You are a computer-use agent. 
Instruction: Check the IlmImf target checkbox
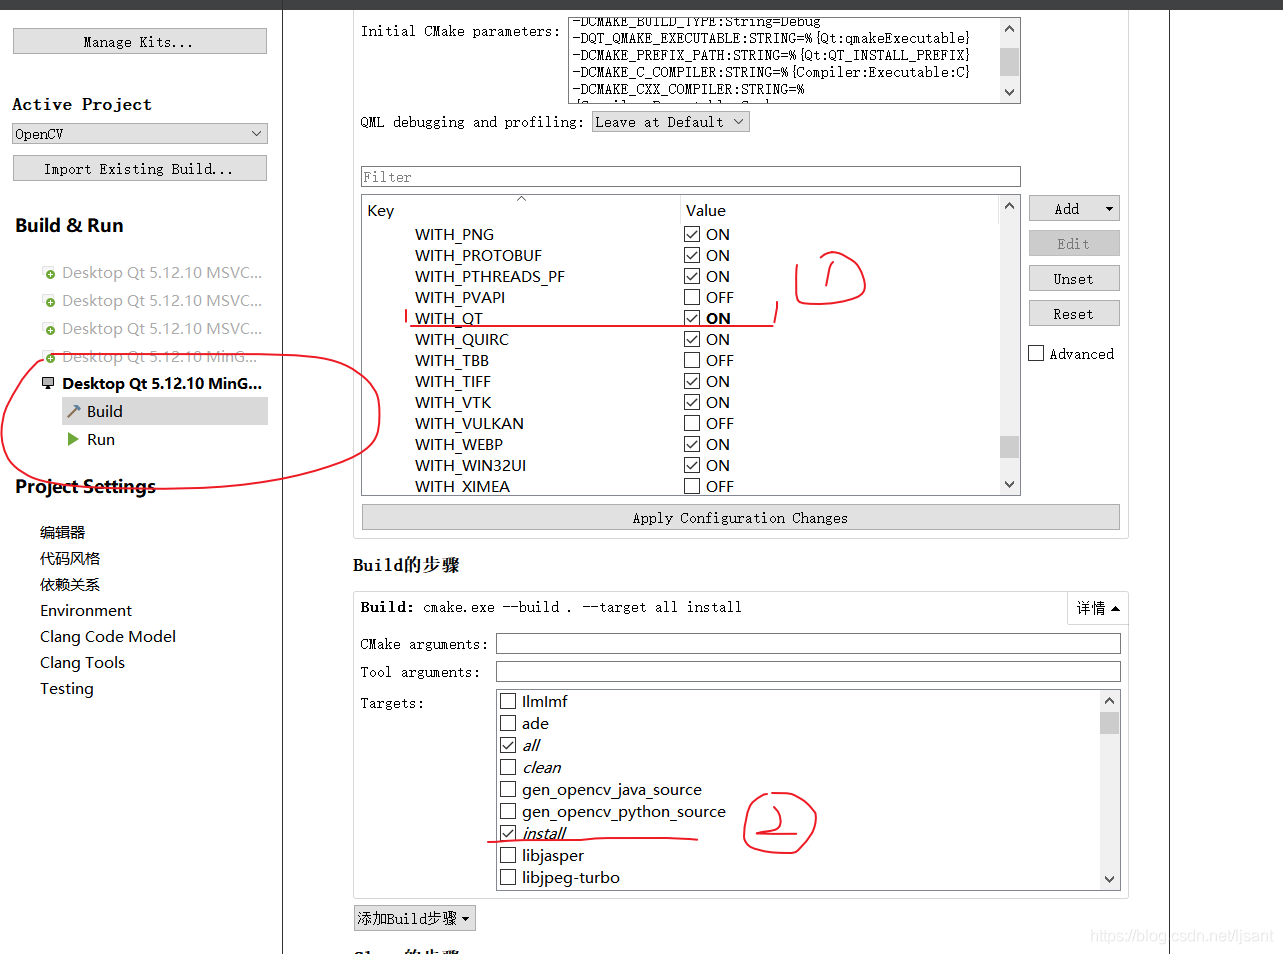pyautogui.click(x=508, y=701)
